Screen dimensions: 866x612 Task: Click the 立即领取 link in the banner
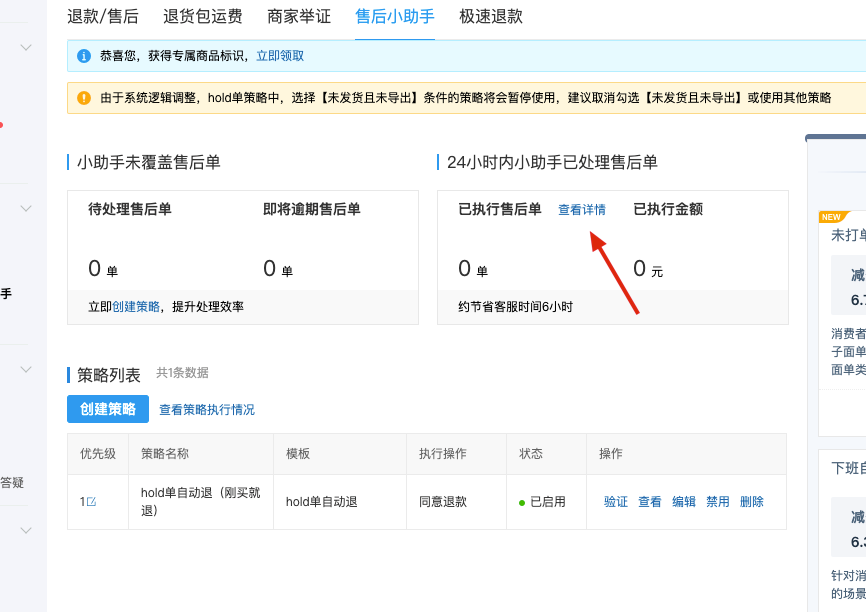280,56
